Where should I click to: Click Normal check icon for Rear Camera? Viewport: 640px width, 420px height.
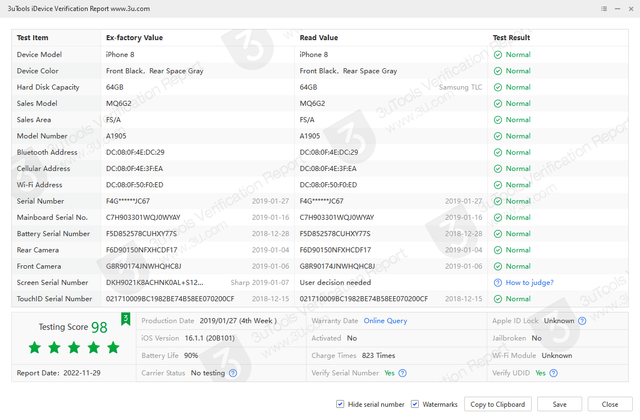498,250
